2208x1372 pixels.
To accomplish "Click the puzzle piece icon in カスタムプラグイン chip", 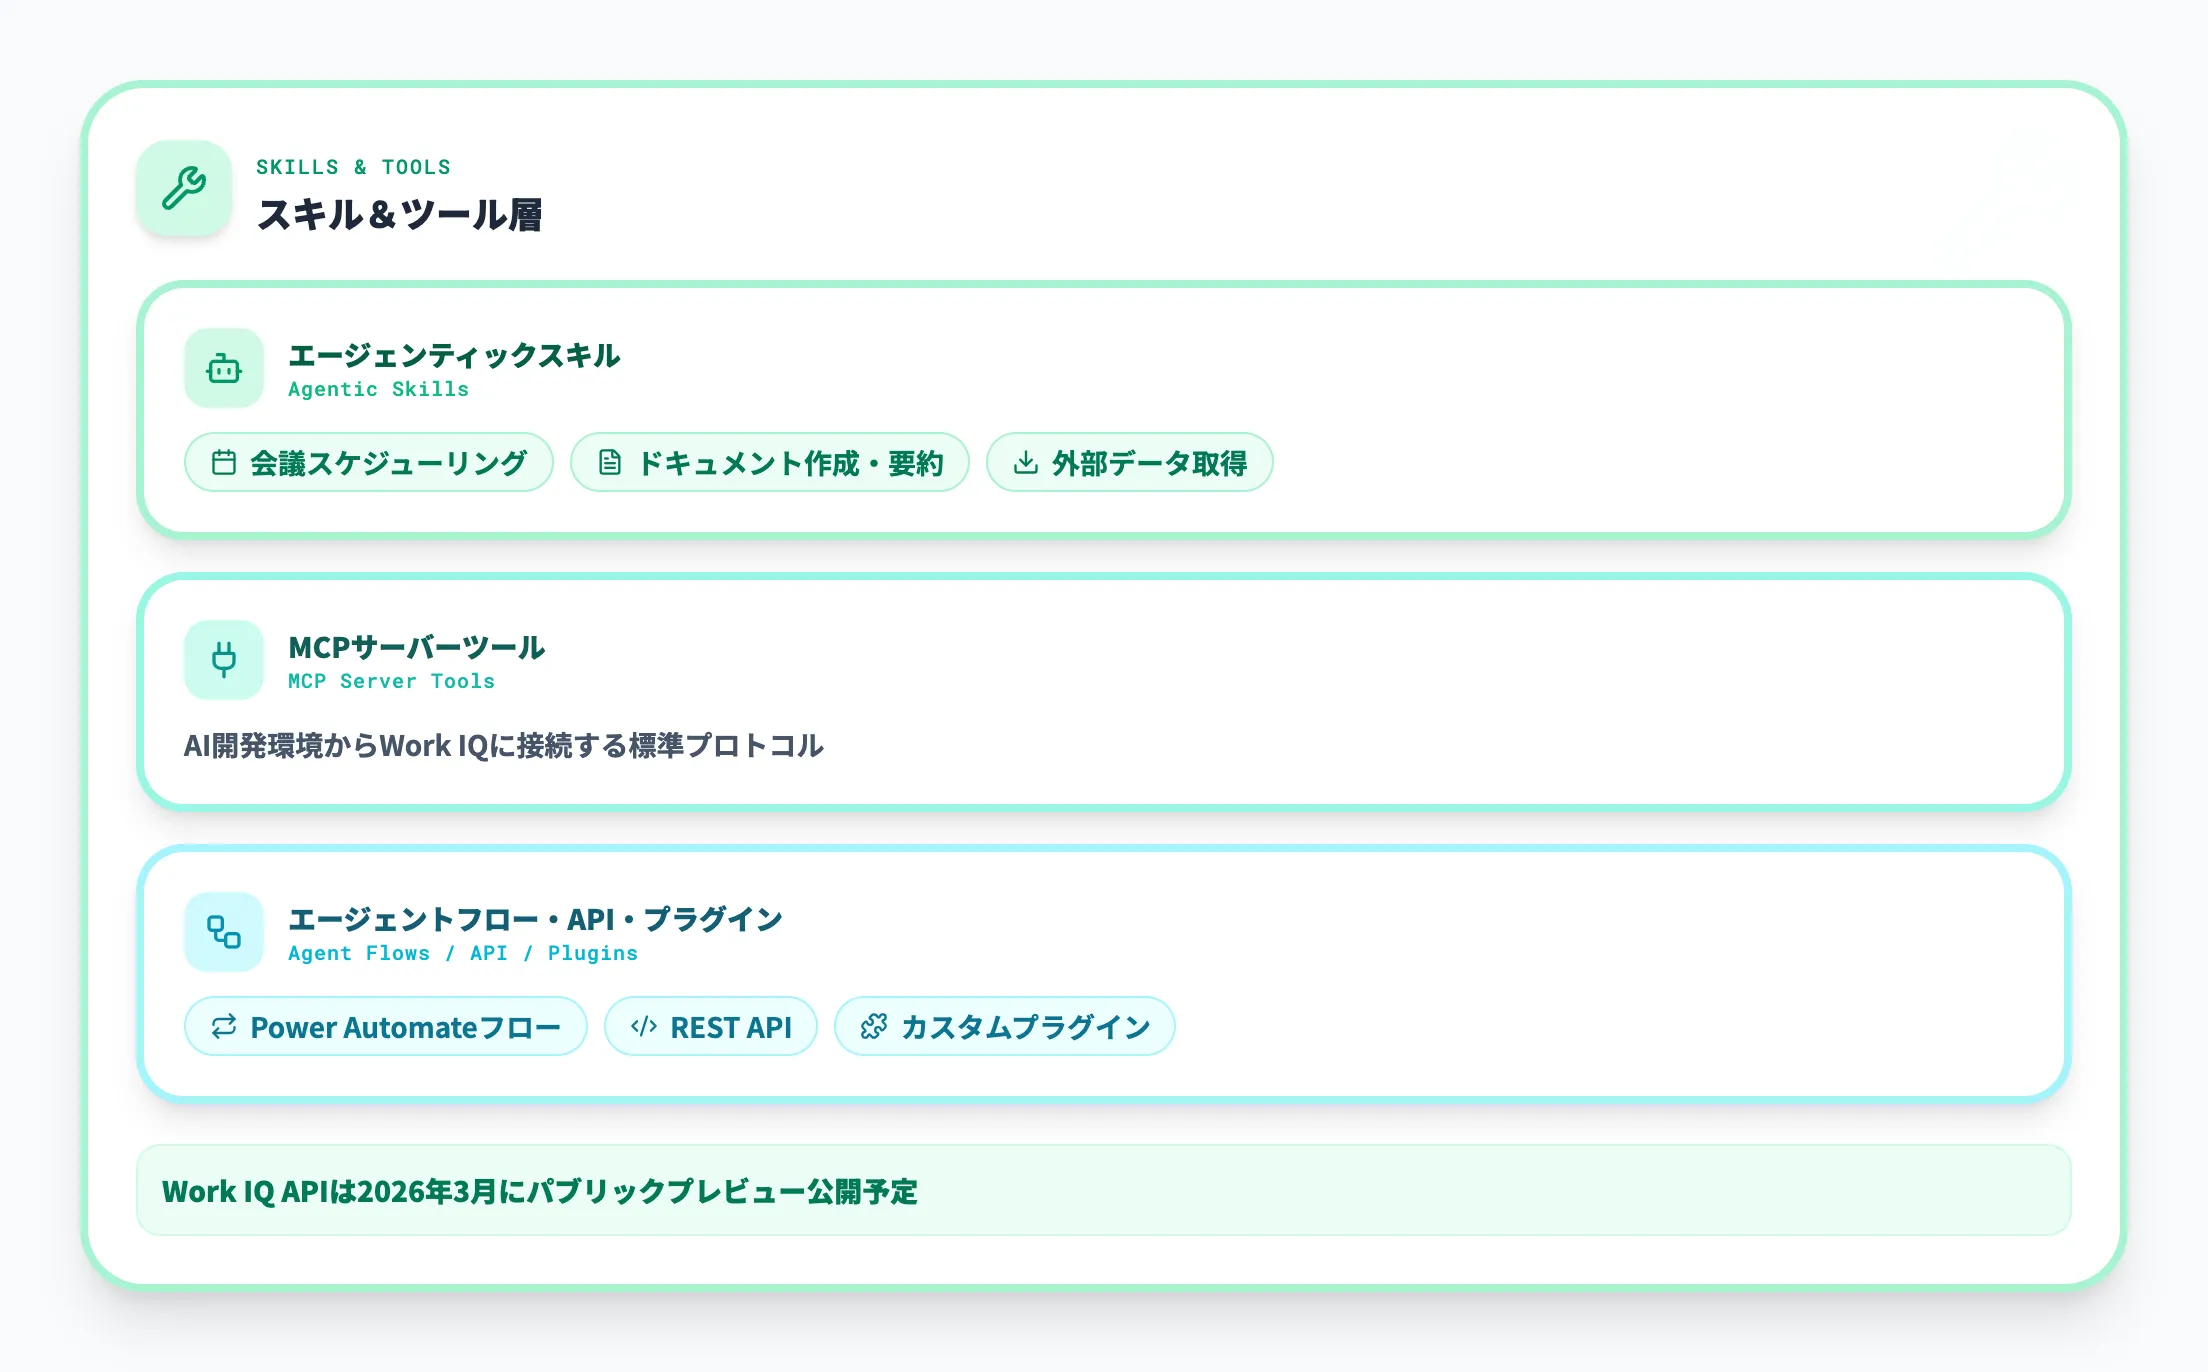I will tap(874, 1027).
